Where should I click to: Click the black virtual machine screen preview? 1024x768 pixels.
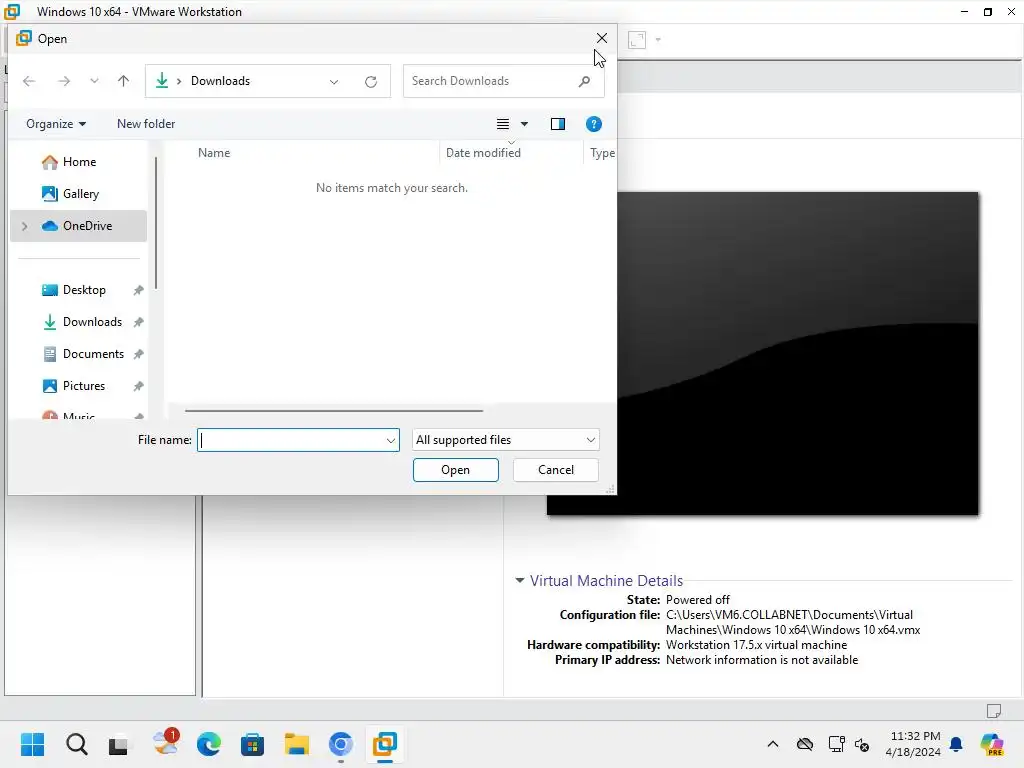[x=797, y=353]
